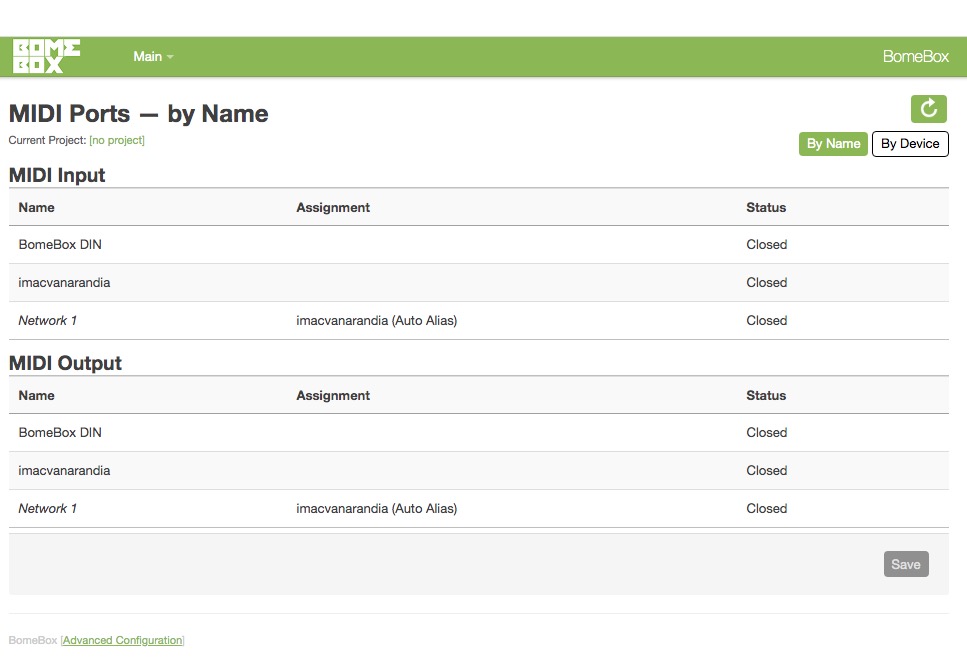Switch to By Device view

(x=910, y=144)
